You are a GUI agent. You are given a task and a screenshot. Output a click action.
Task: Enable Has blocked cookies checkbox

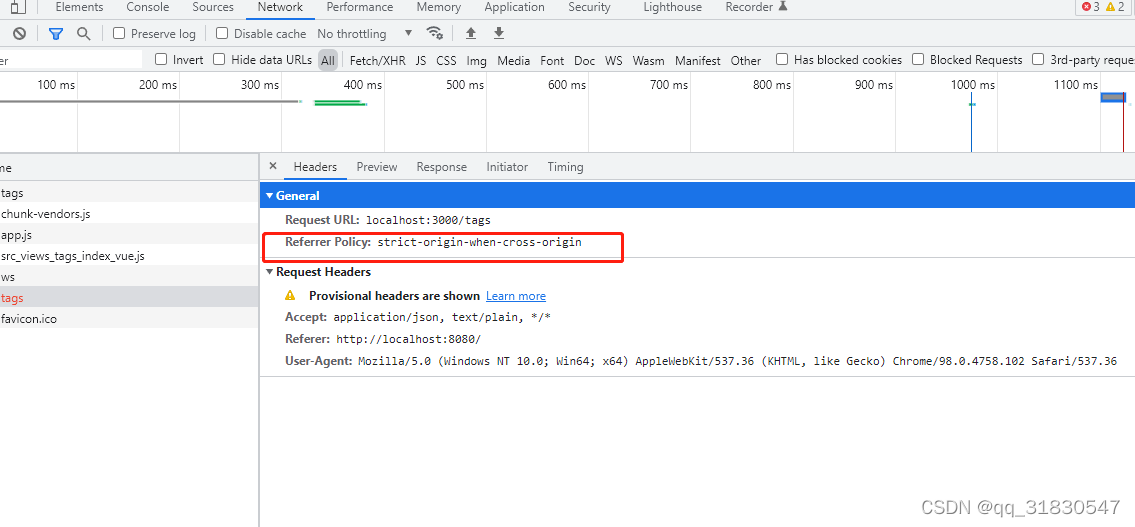pos(782,59)
